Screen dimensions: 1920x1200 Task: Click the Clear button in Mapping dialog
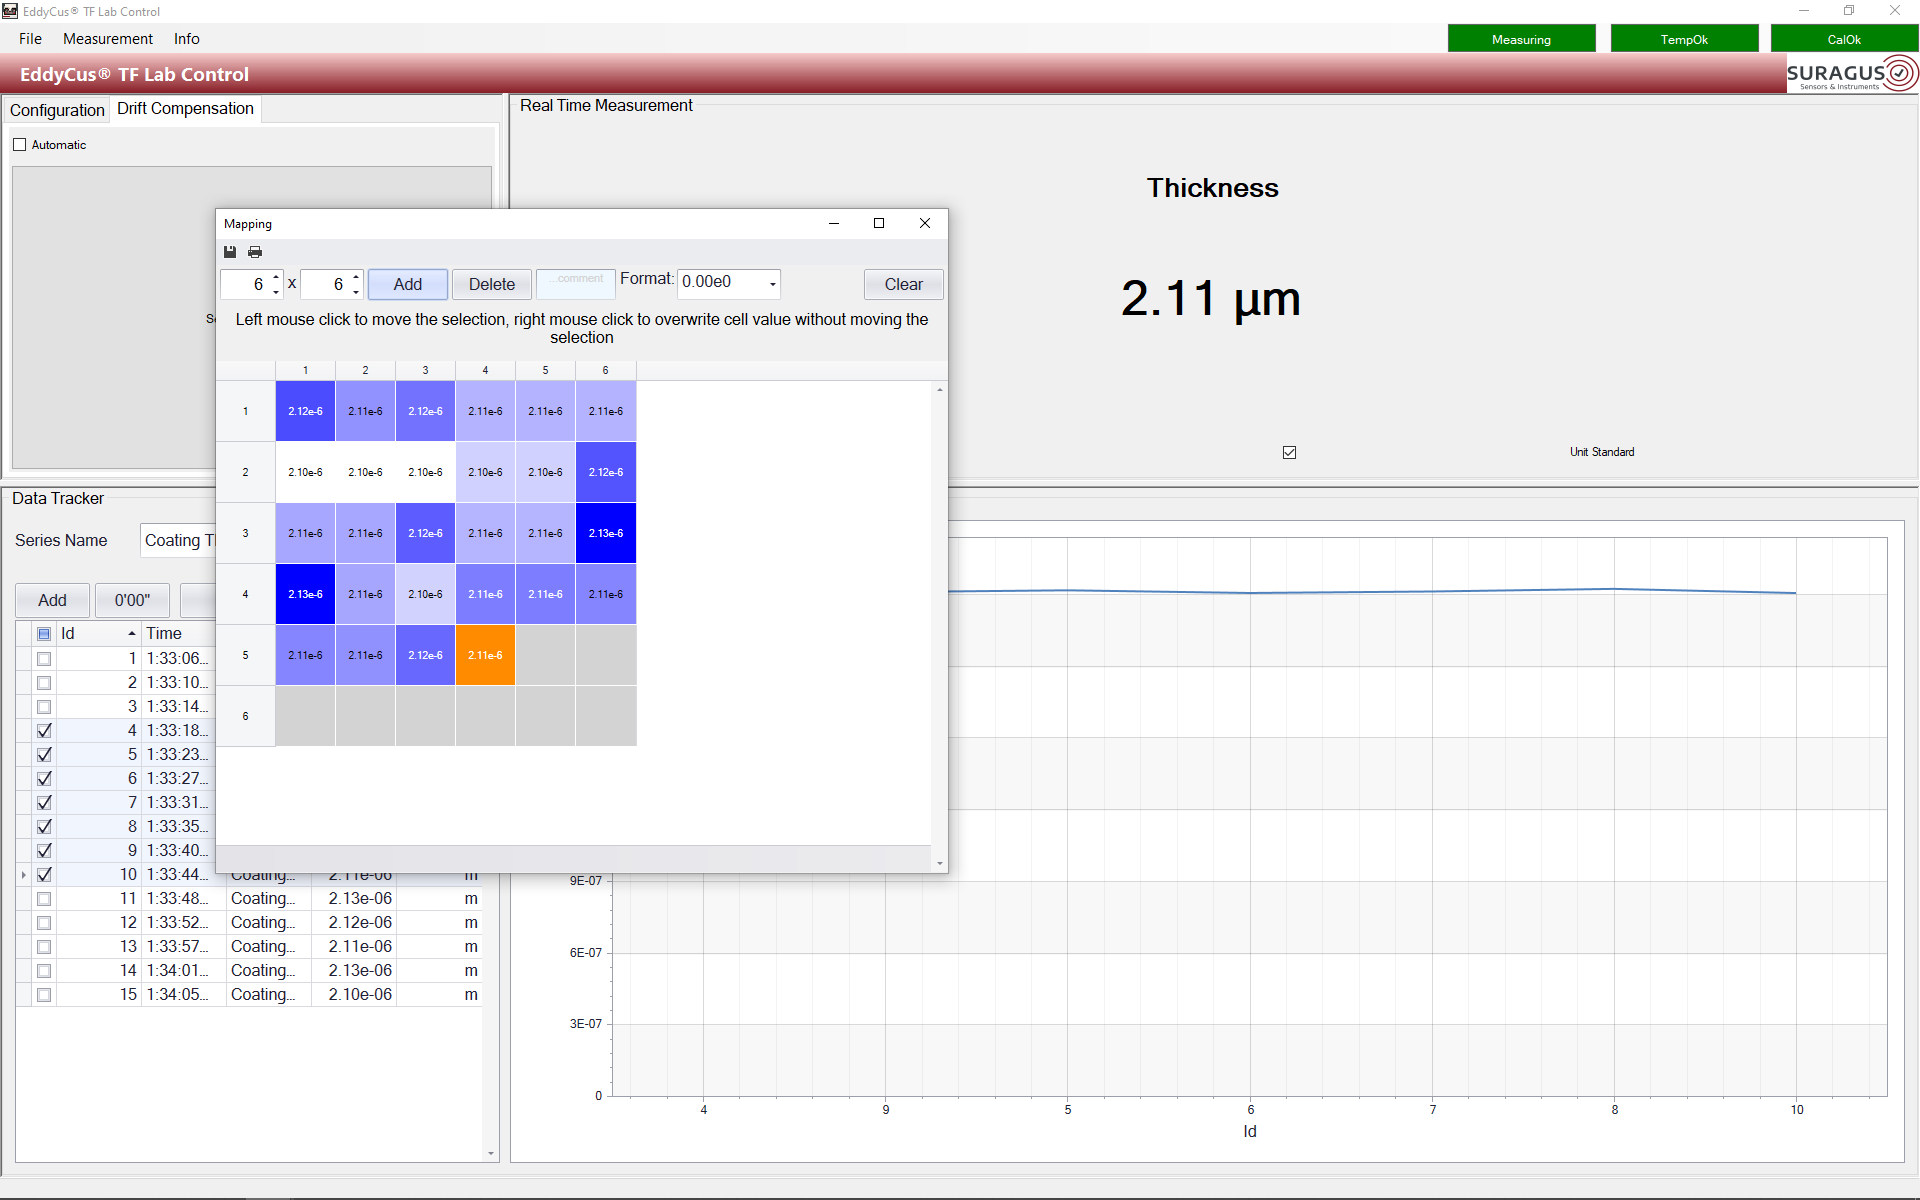pyautogui.click(x=903, y=283)
